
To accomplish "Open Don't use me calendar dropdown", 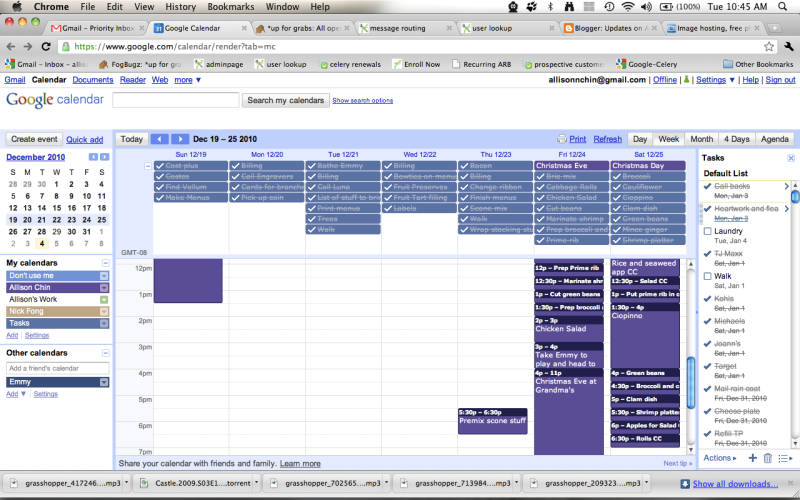I will (x=104, y=276).
